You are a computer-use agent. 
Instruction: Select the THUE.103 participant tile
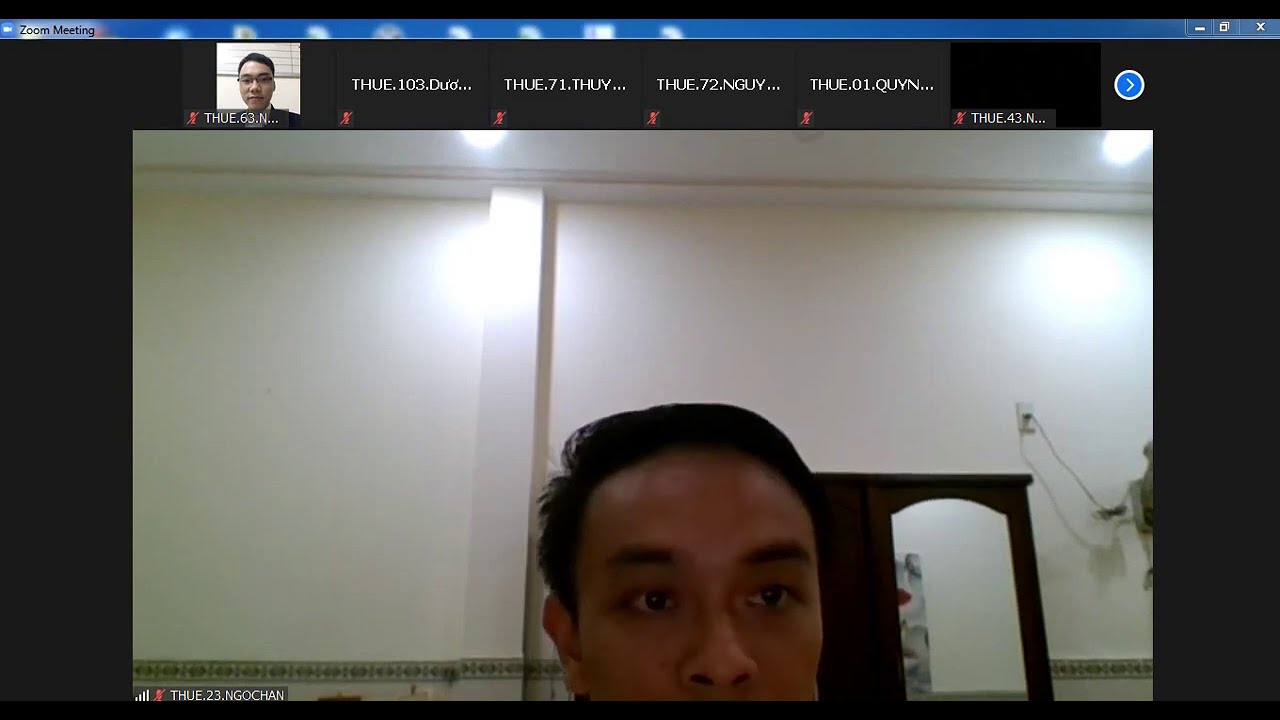click(411, 85)
